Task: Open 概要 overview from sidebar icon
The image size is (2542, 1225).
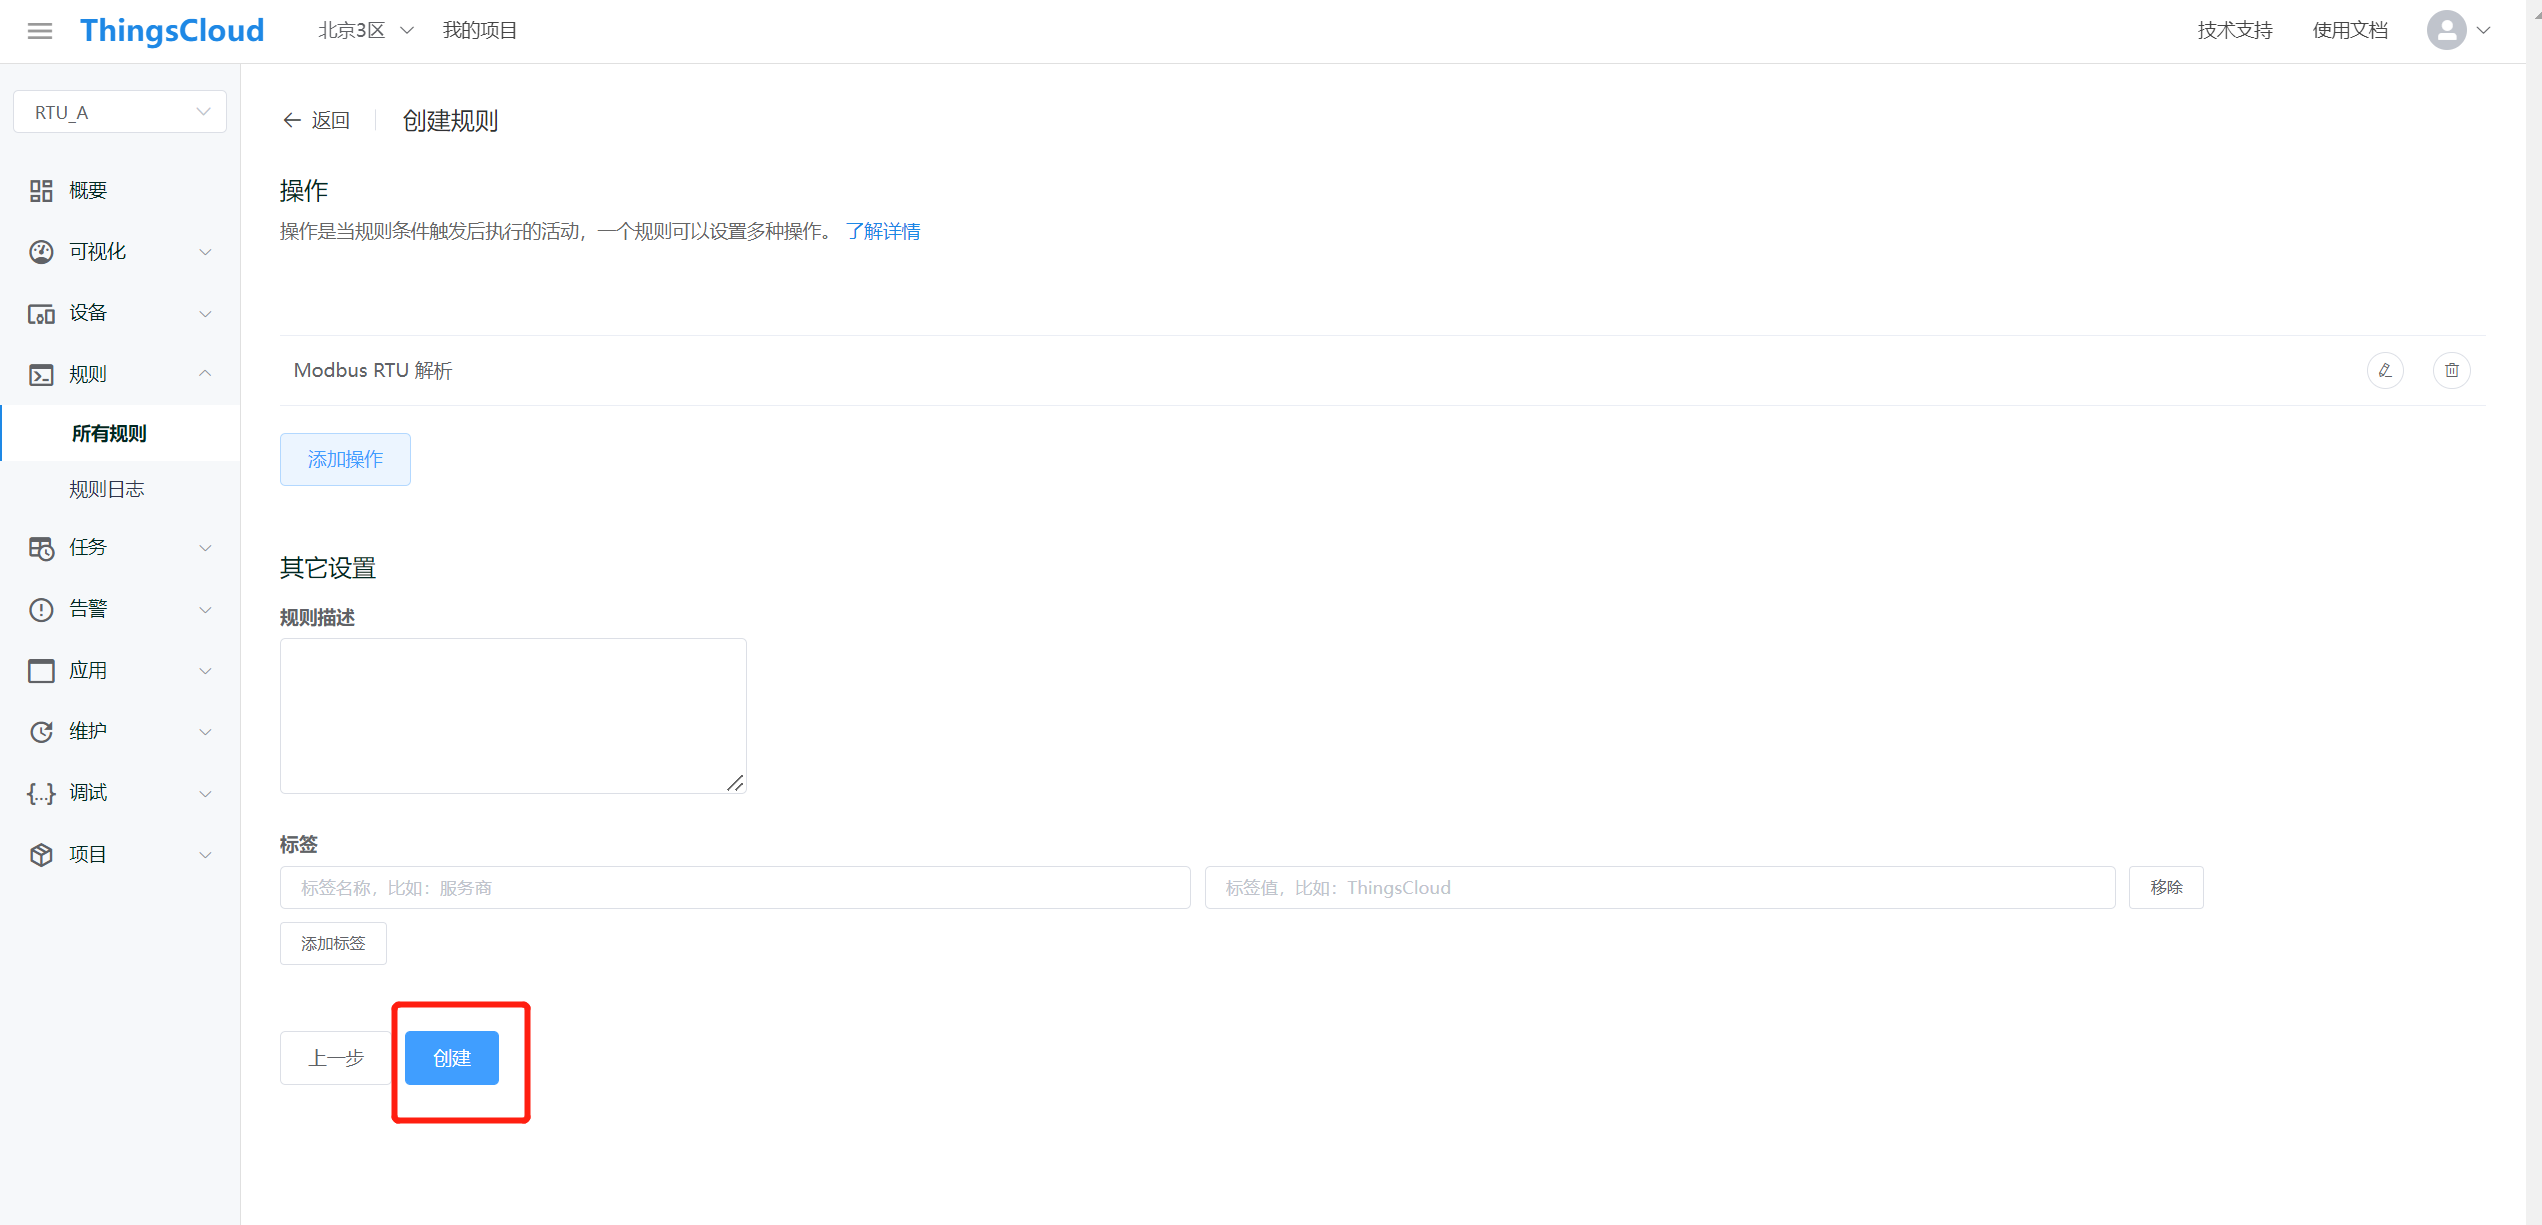Action: [41, 191]
